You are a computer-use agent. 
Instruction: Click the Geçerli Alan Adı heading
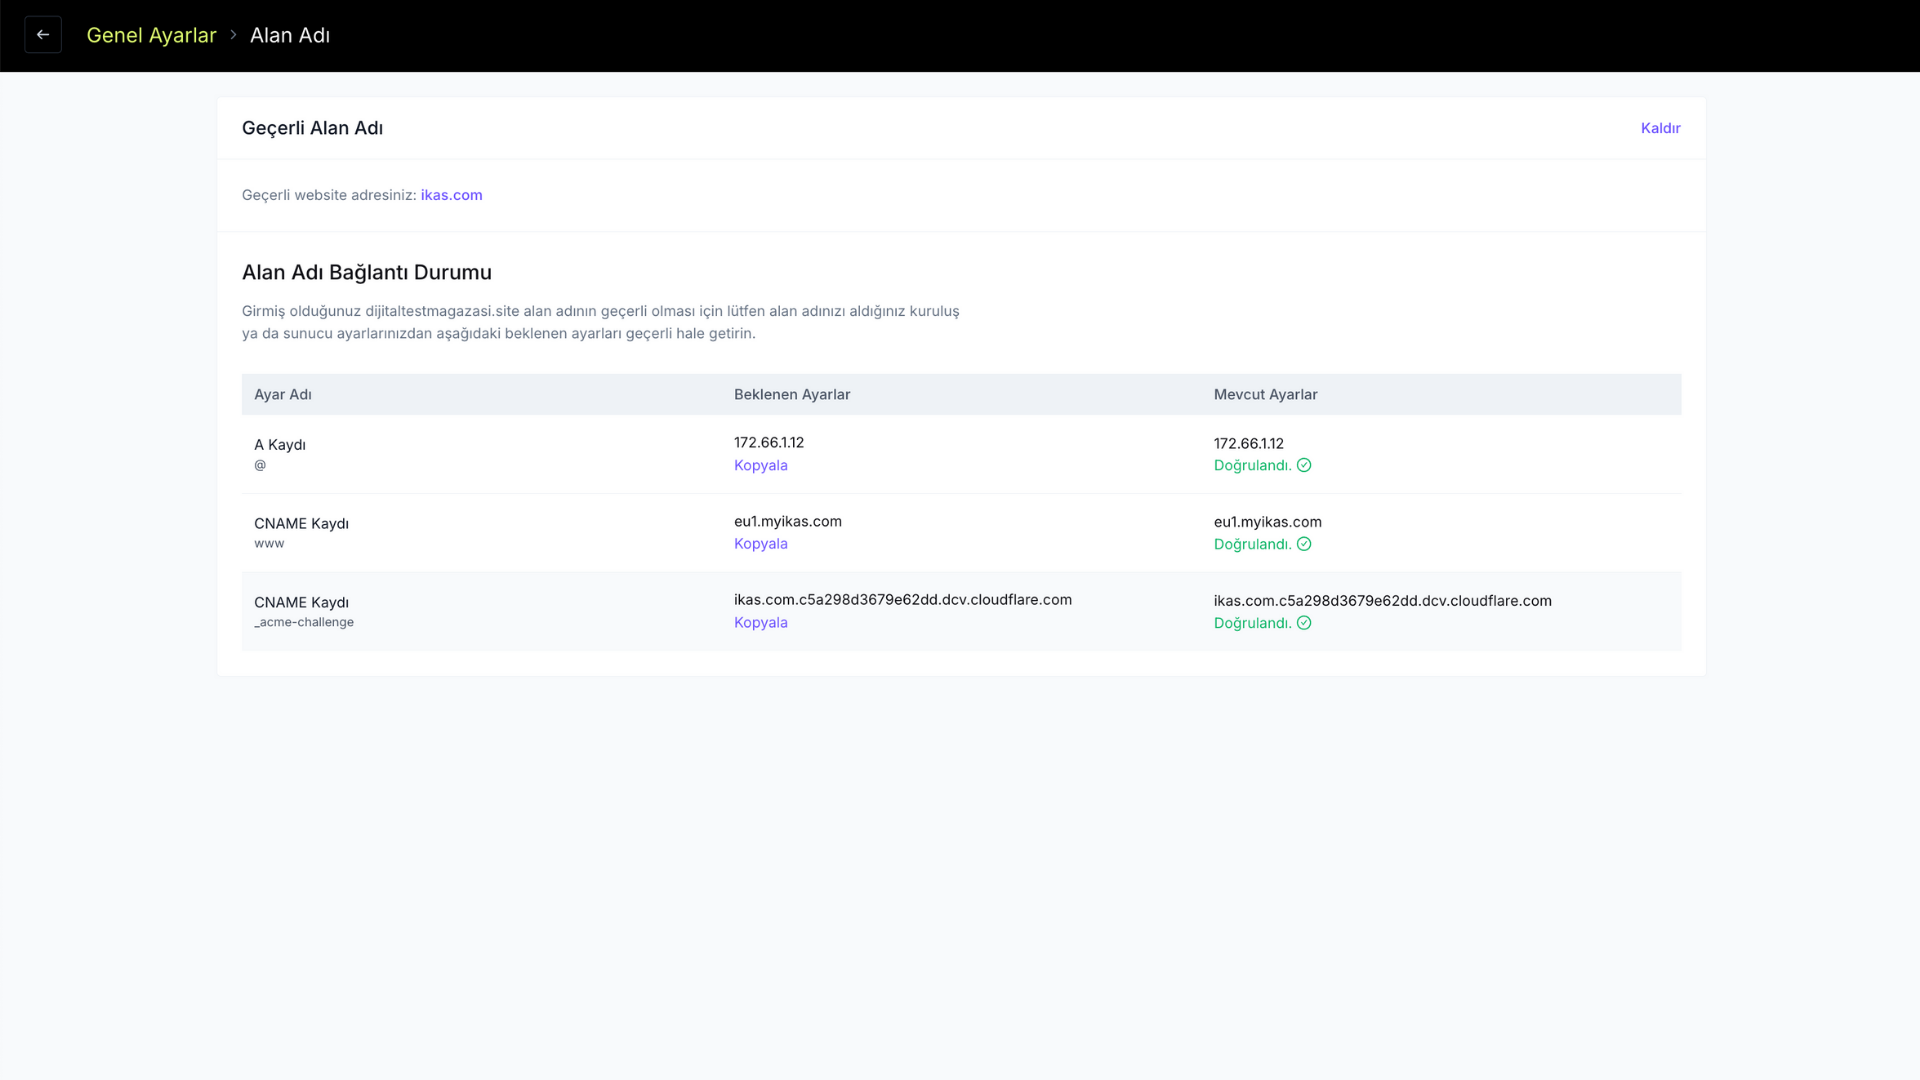click(312, 128)
